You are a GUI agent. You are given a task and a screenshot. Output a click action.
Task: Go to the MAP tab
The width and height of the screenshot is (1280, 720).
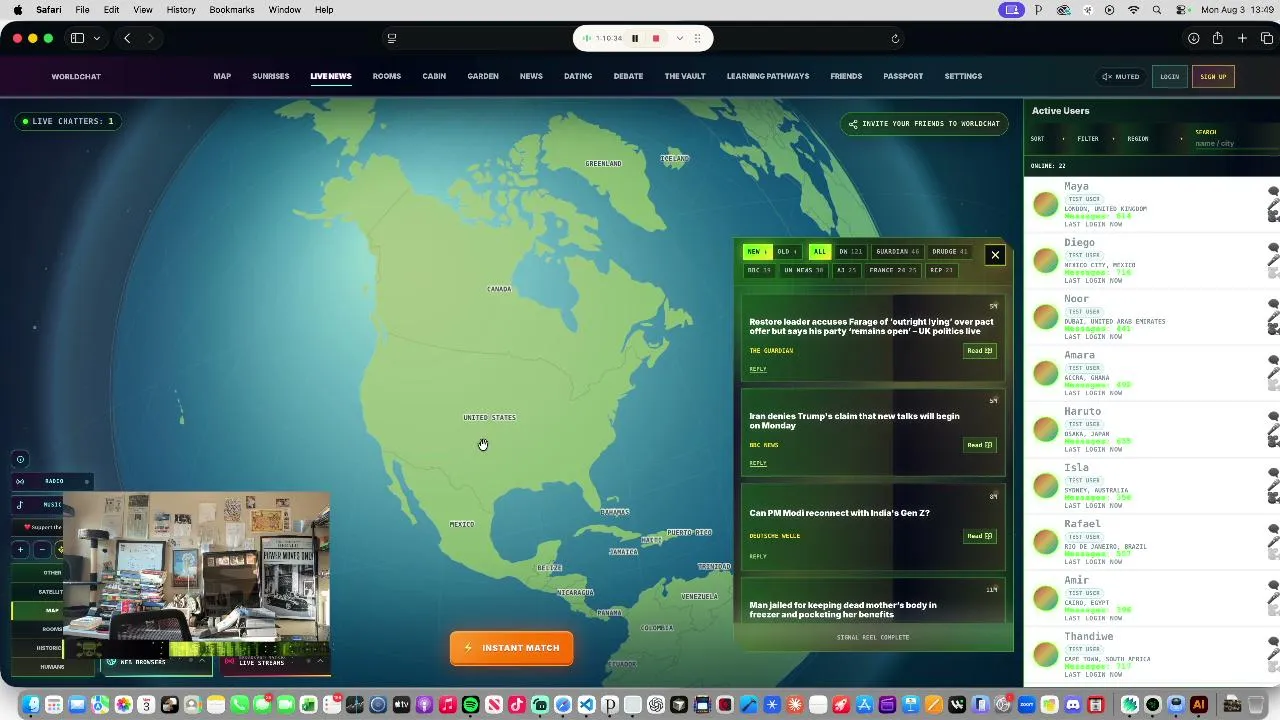coord(222,76)
